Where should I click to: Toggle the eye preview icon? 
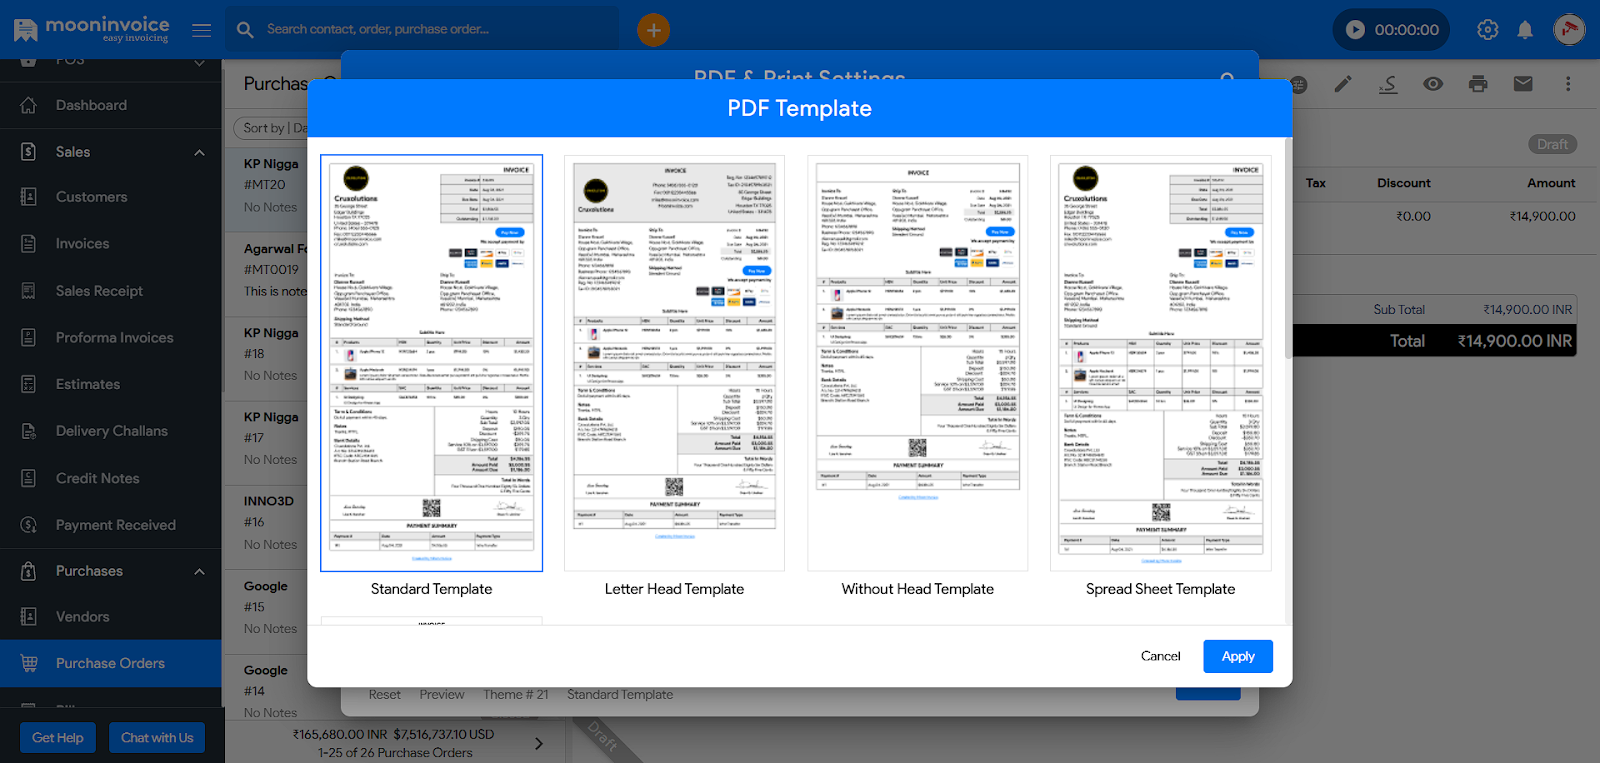coord(1433,84)
